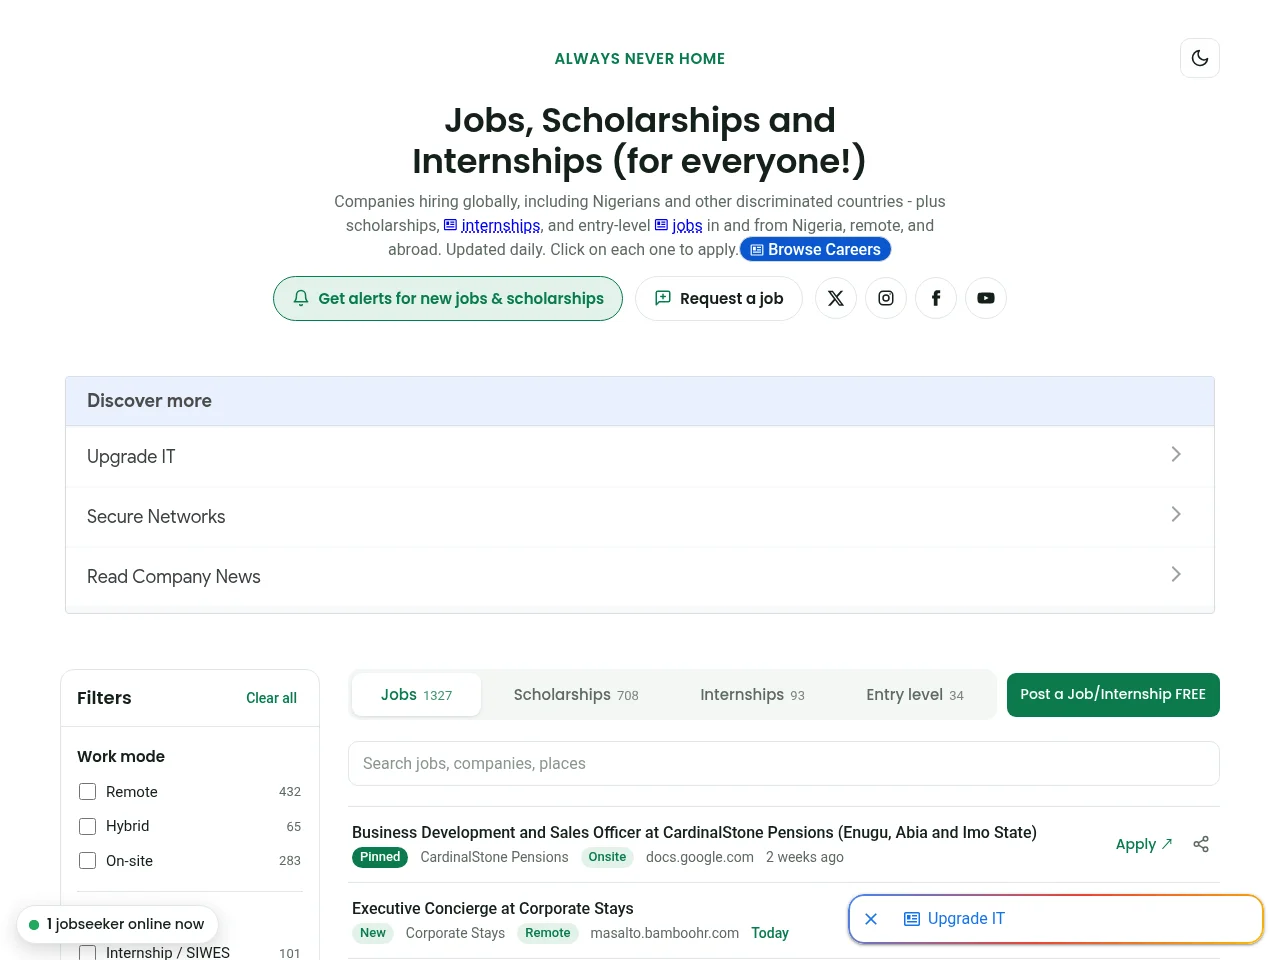Tick the Internship / SIWES checkbox
Screen dimensions: 1280x960
point(88,952)
